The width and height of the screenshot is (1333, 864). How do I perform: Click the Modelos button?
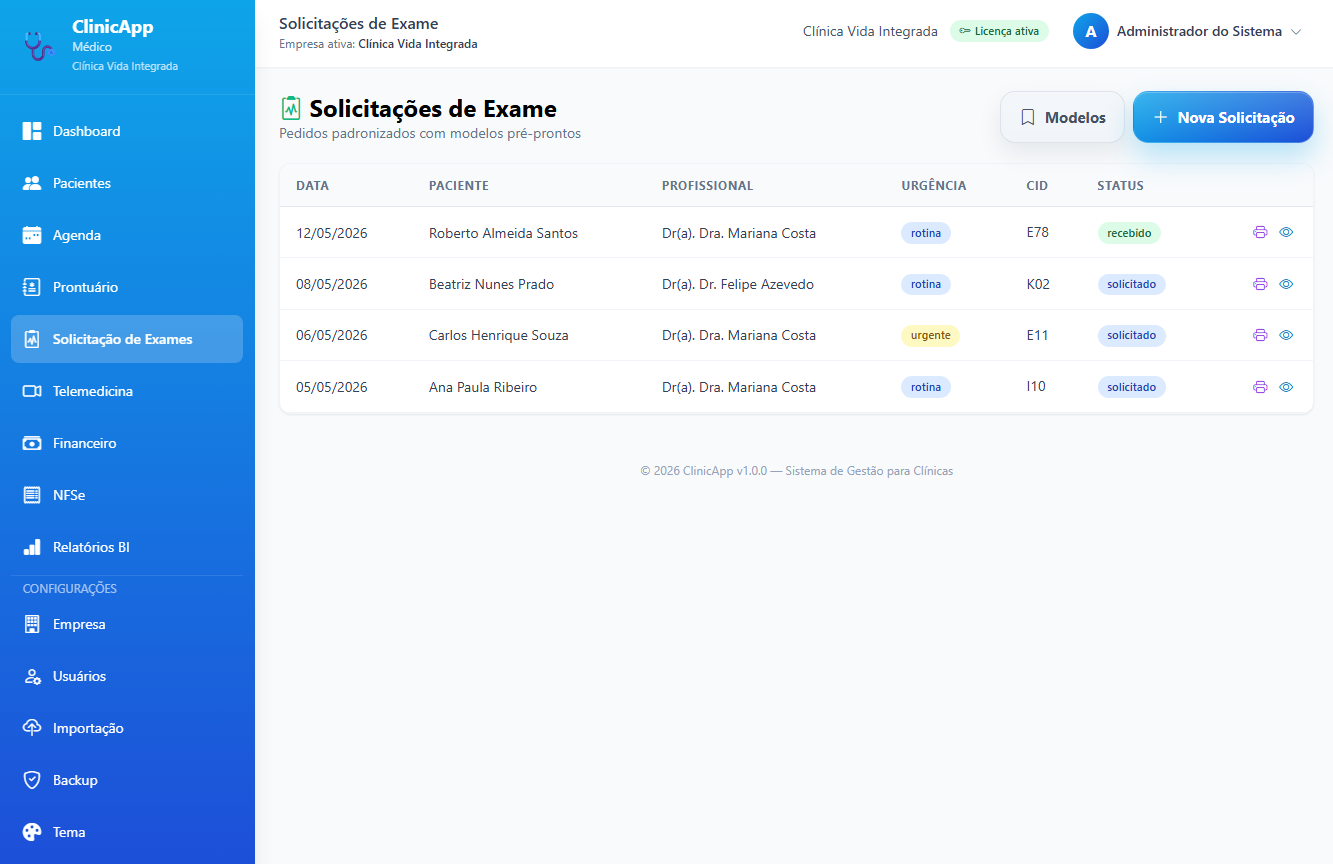tap(1062, 117)
